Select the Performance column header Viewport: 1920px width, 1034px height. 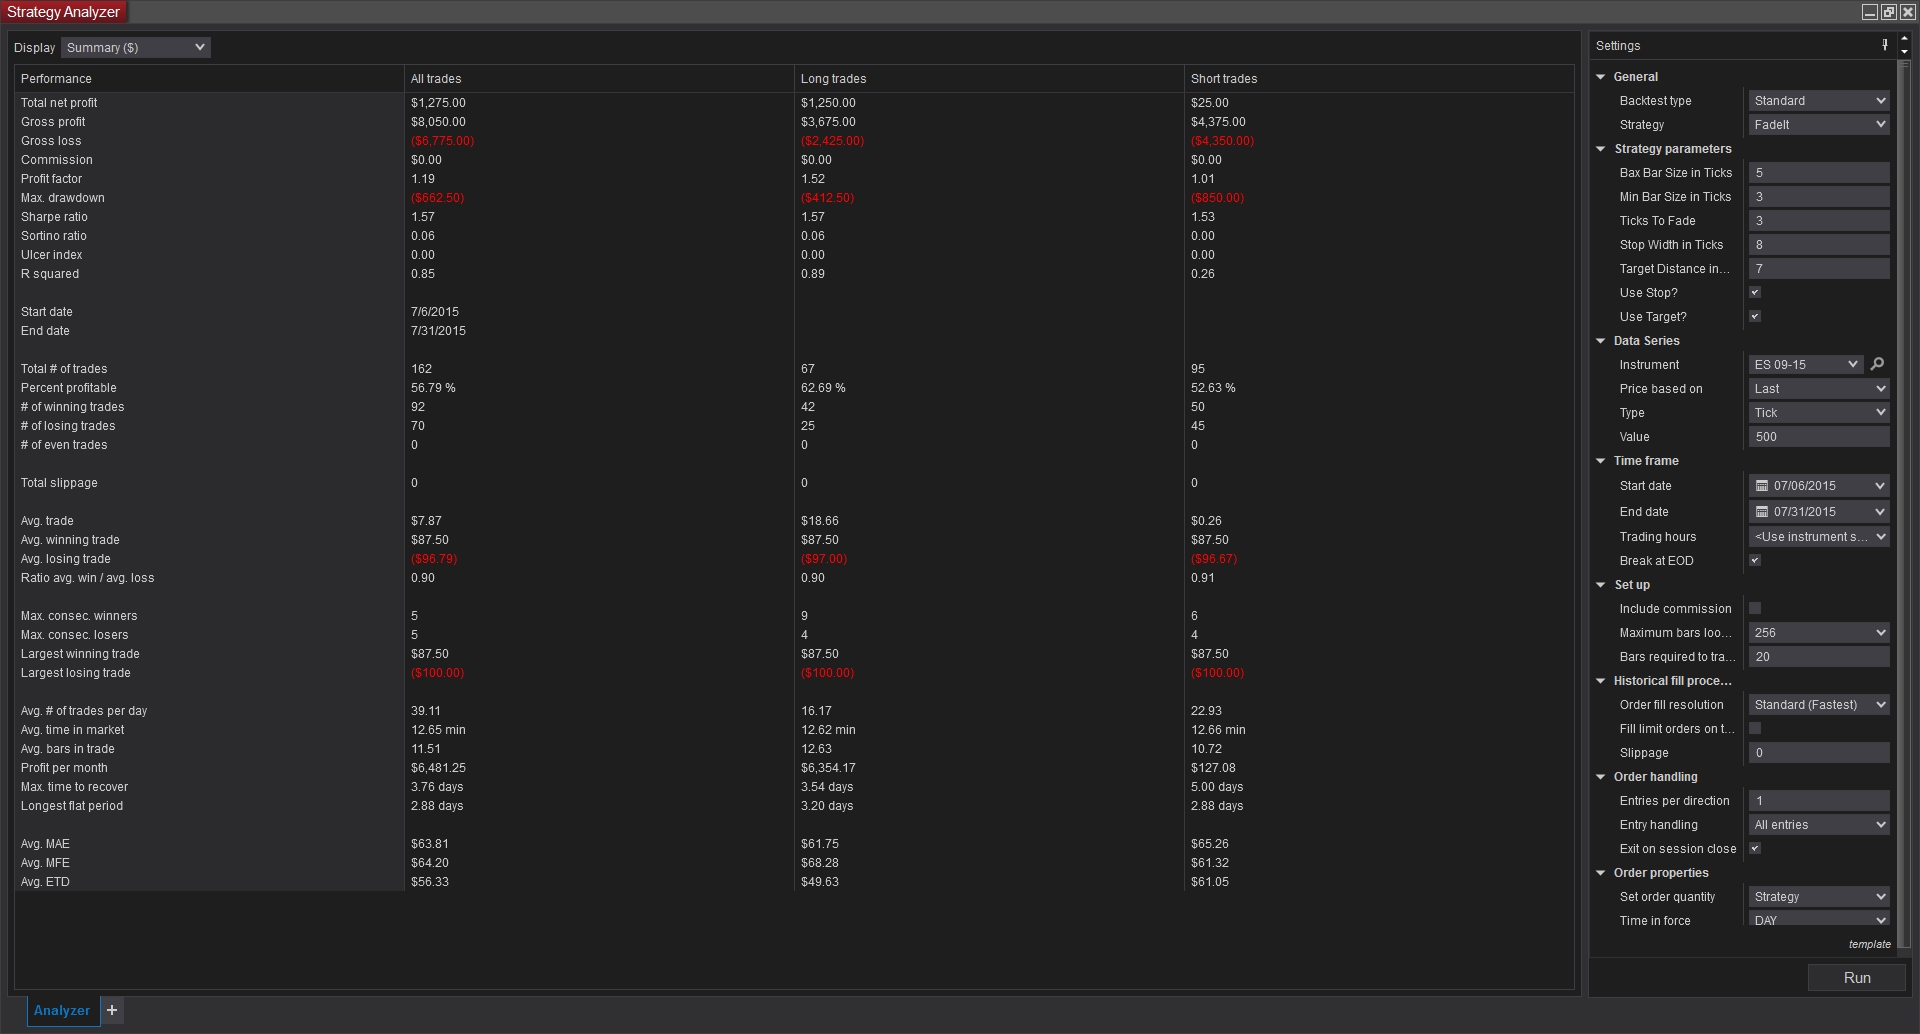tap(209, 79)
